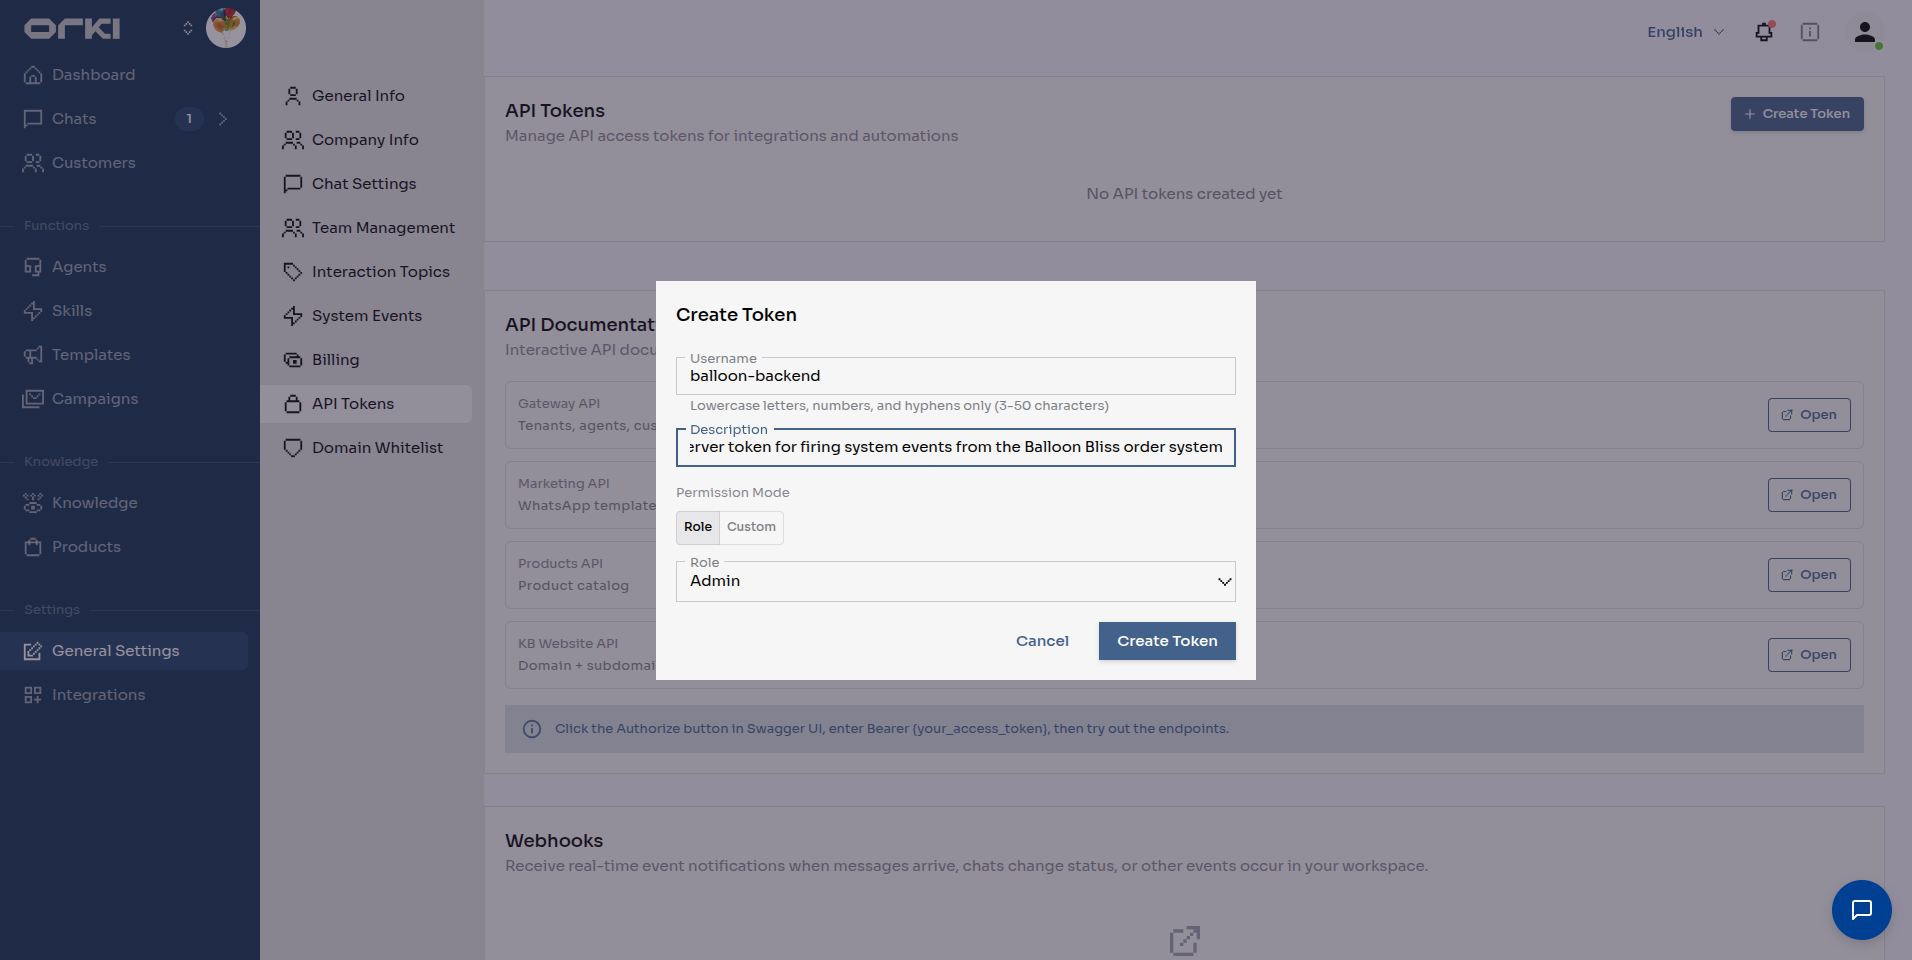Open Agents section
The image size is (1912, 960).
point(79,267)
